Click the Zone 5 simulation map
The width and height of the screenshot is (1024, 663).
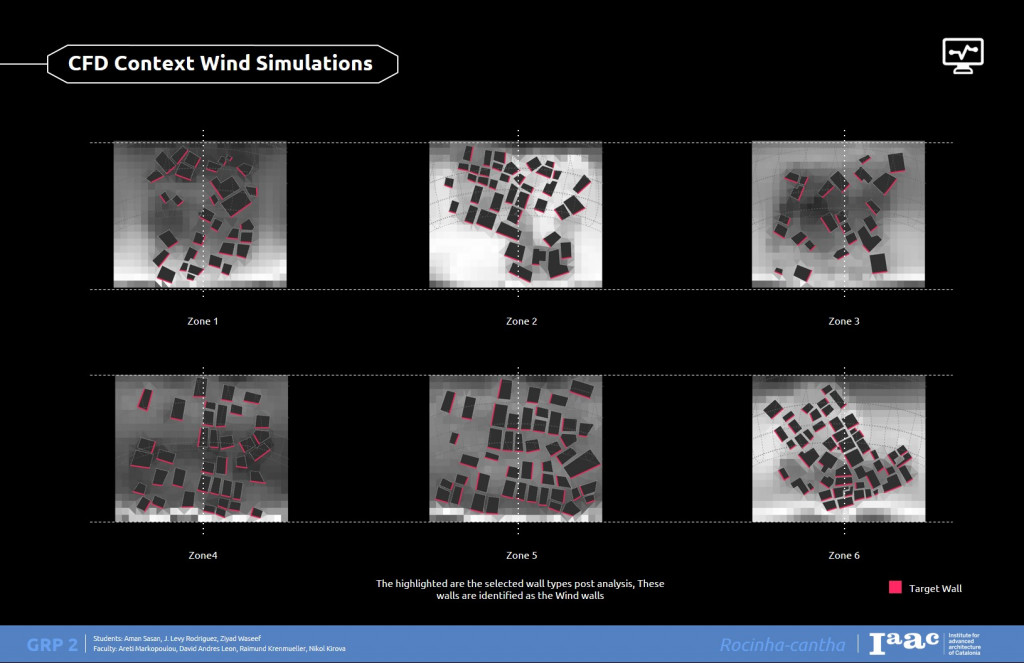[516, 448]
